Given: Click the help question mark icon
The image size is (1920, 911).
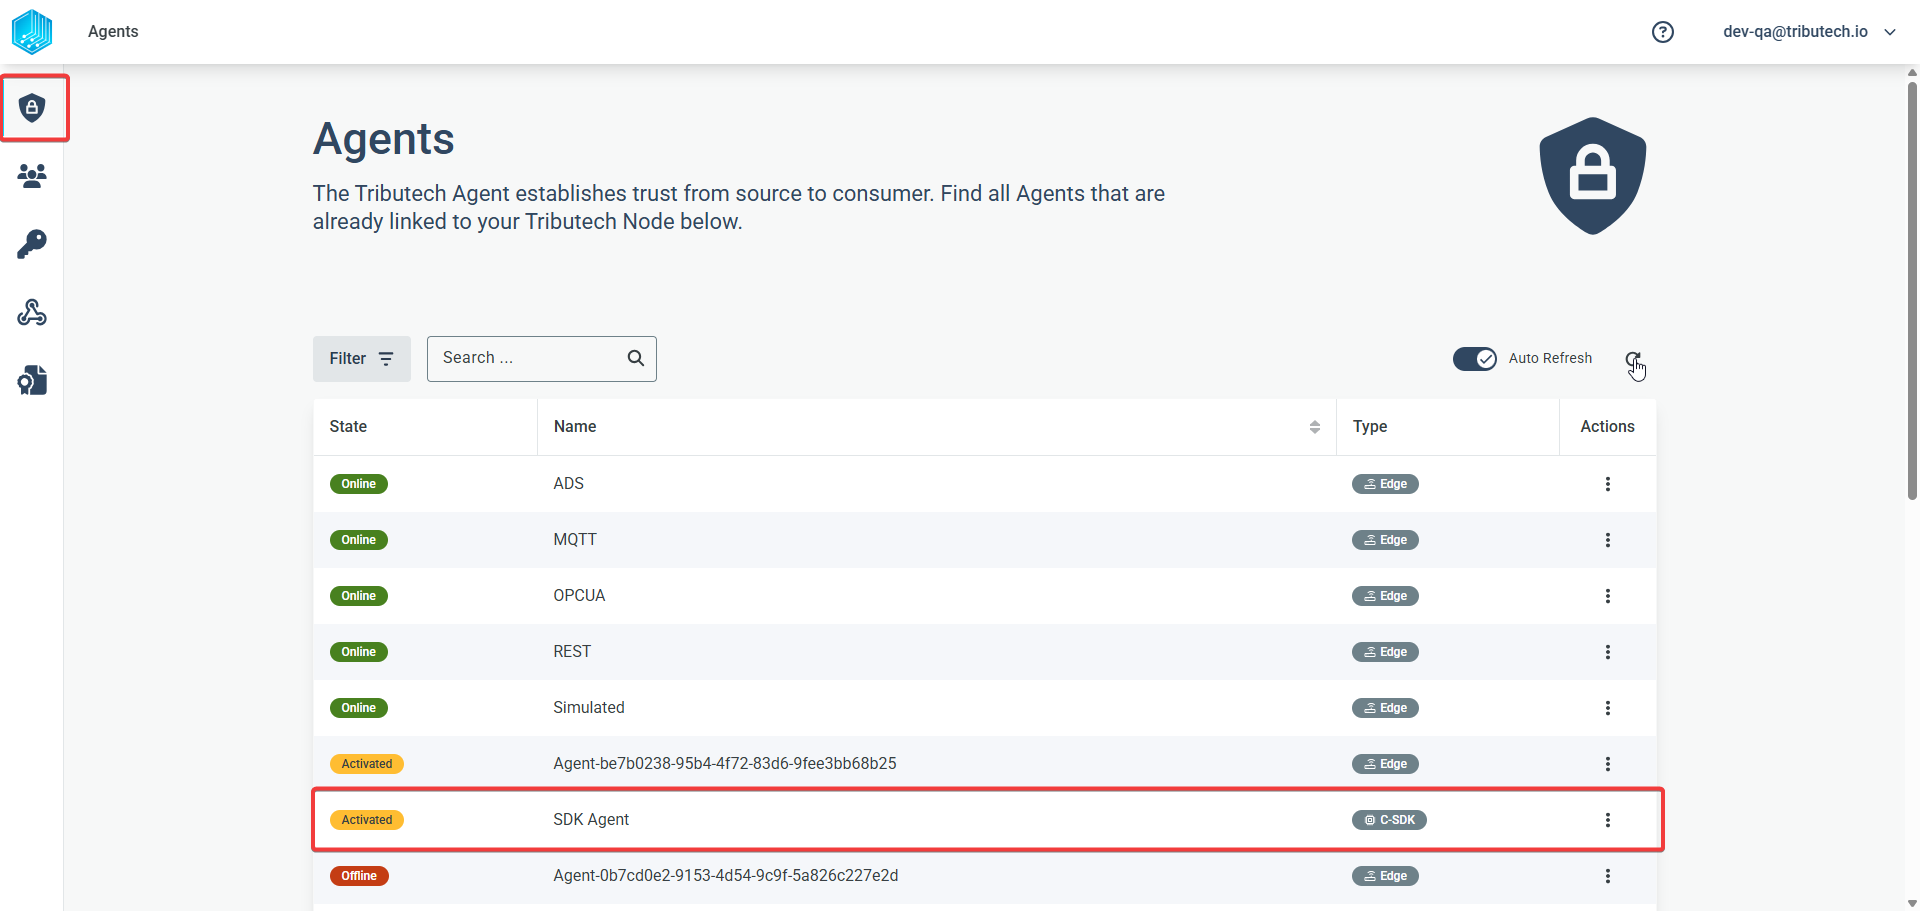Looking at the screenshot, I should 1663,32.
